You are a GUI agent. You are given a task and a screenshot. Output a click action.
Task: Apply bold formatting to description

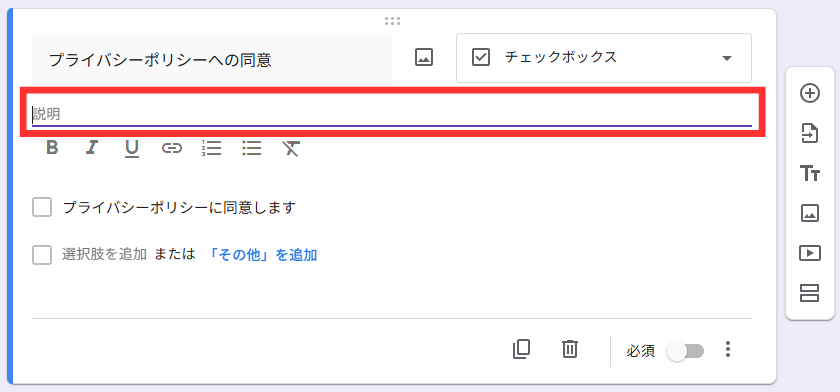tap(52, 147)
